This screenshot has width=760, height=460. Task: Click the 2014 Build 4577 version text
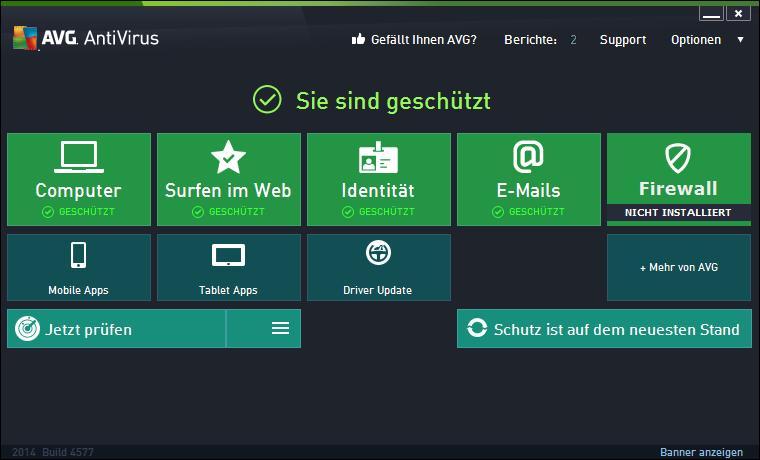52,452
